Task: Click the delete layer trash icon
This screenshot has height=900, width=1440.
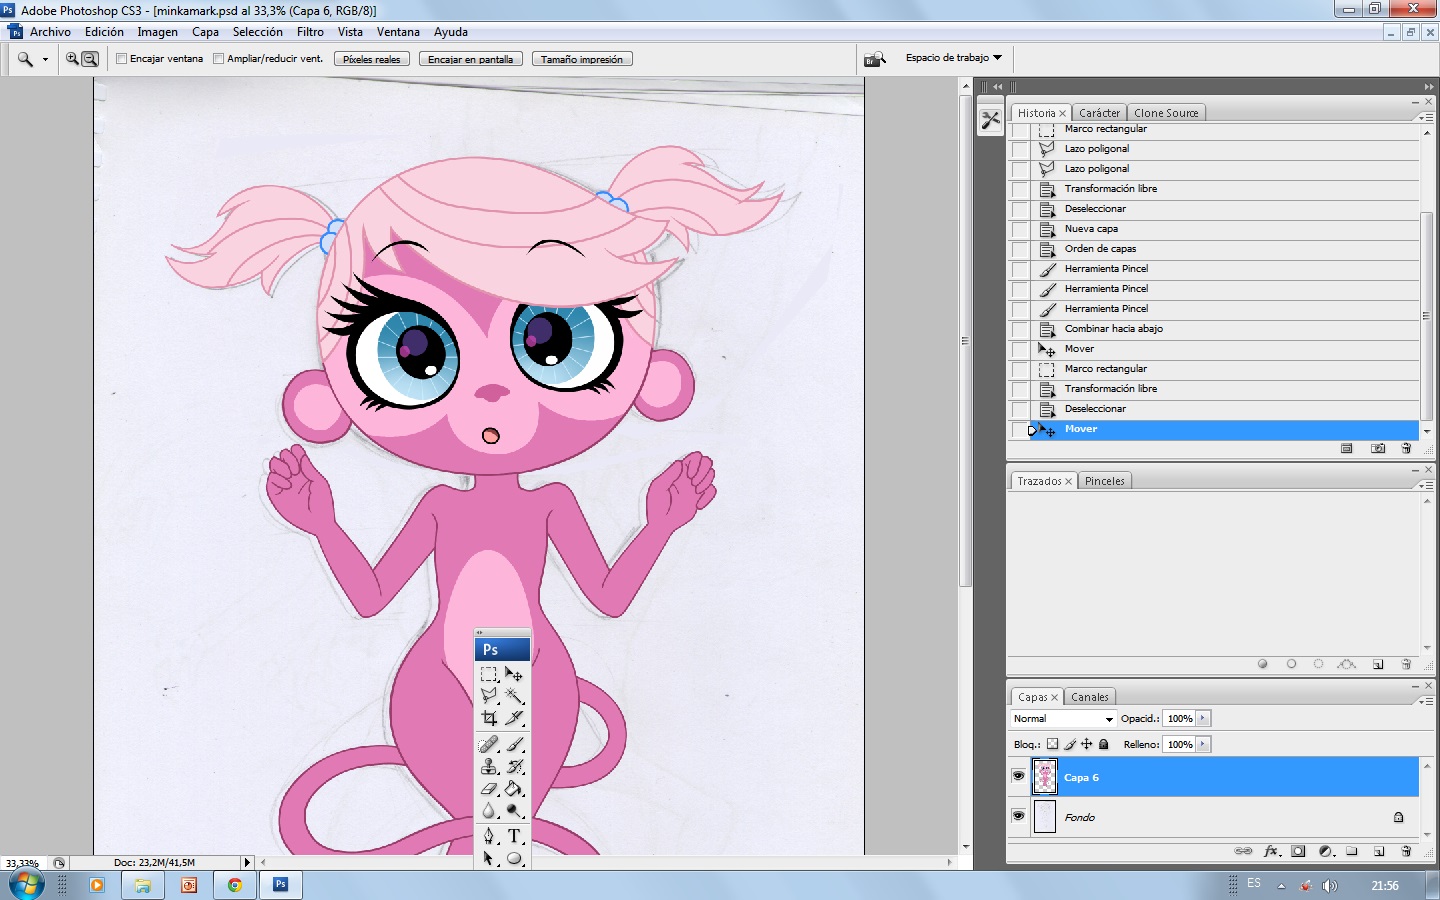Action: [x=1406, y=851]
